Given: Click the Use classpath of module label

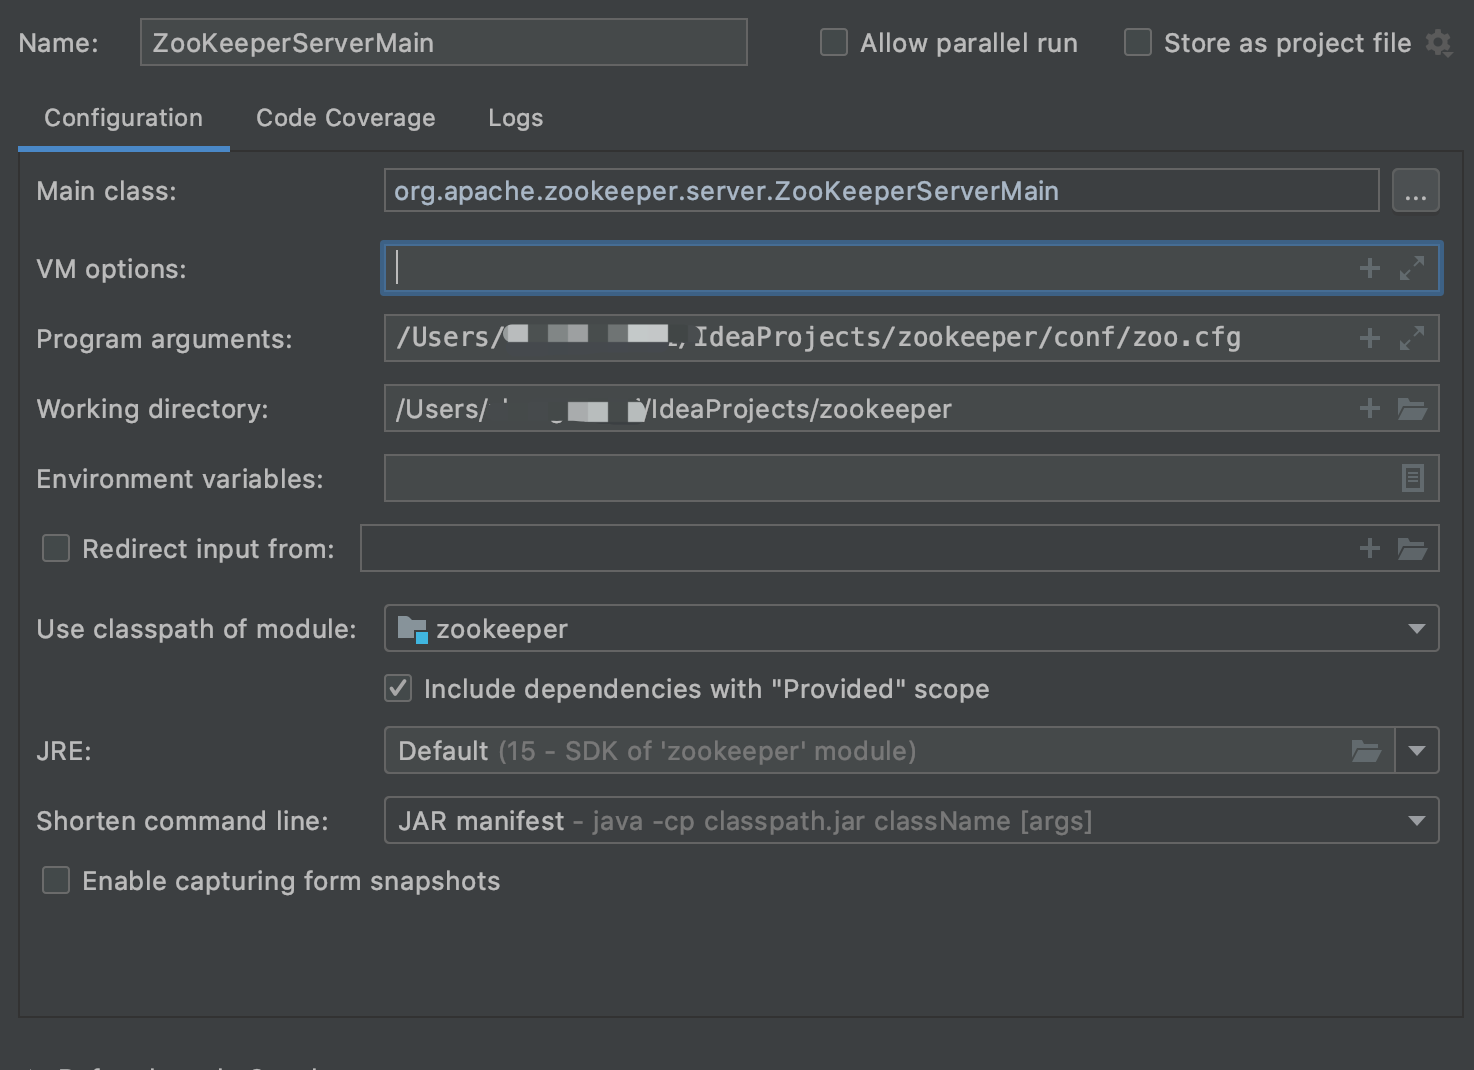Looking at the screenshot, I should point(196,629).
